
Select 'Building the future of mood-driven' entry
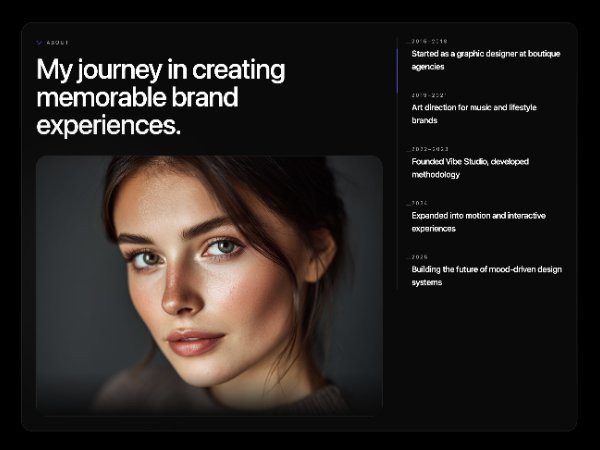(x=487, y=276)
